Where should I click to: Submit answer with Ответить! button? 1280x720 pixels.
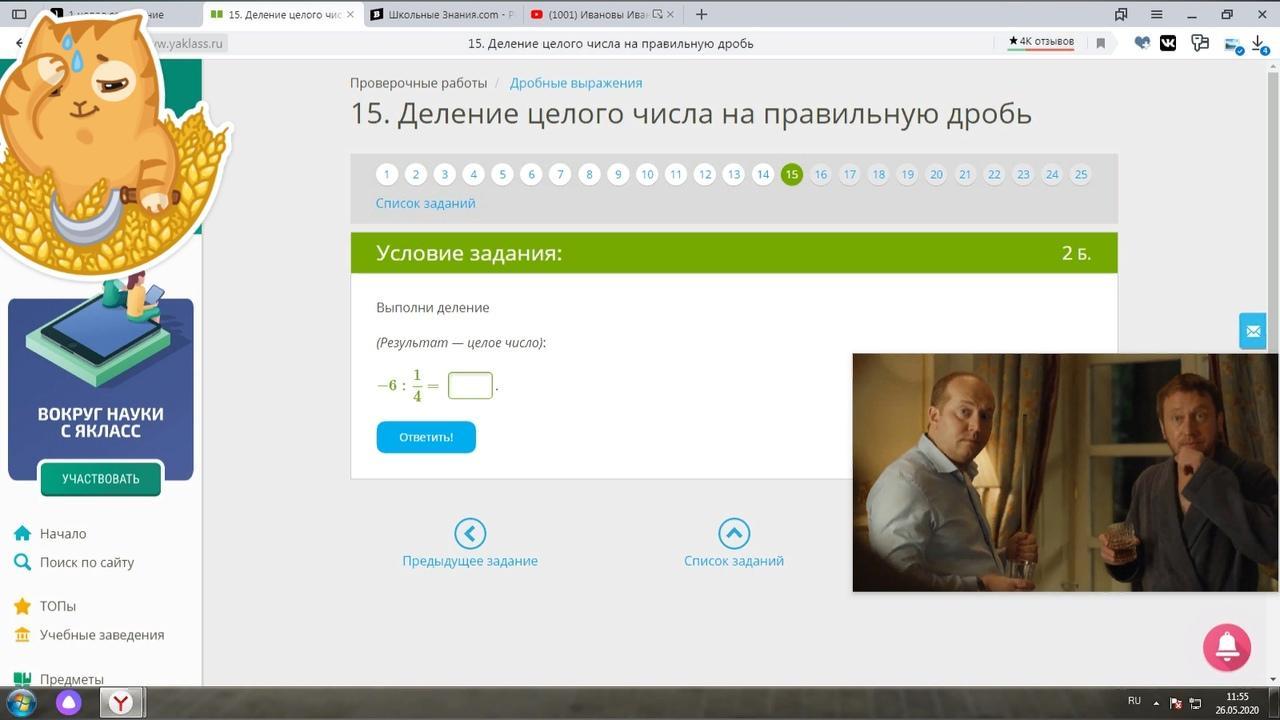pos(426,437)
